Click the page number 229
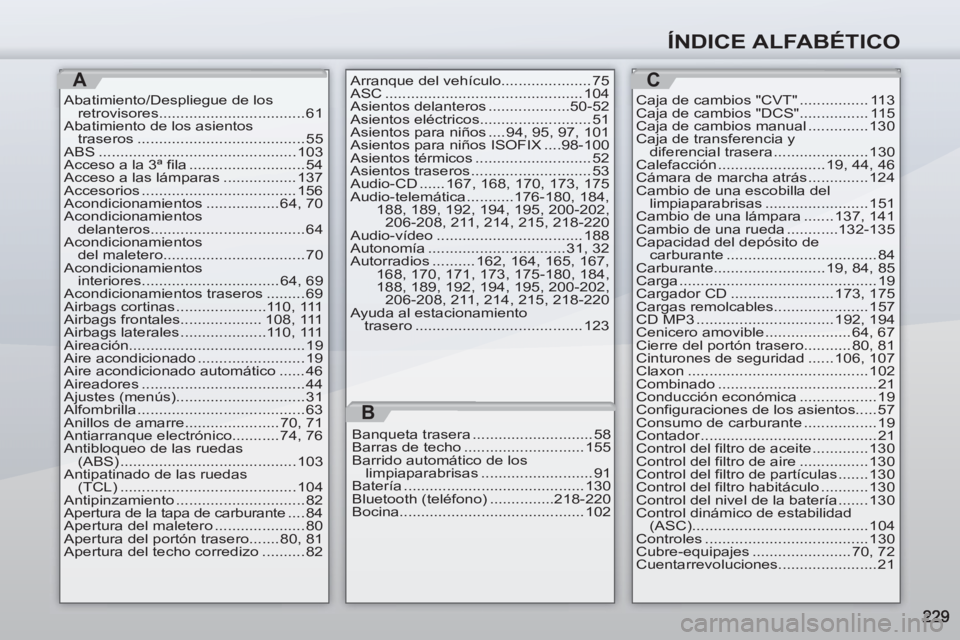This screenshot has width=960, height=640. (936, 616)
